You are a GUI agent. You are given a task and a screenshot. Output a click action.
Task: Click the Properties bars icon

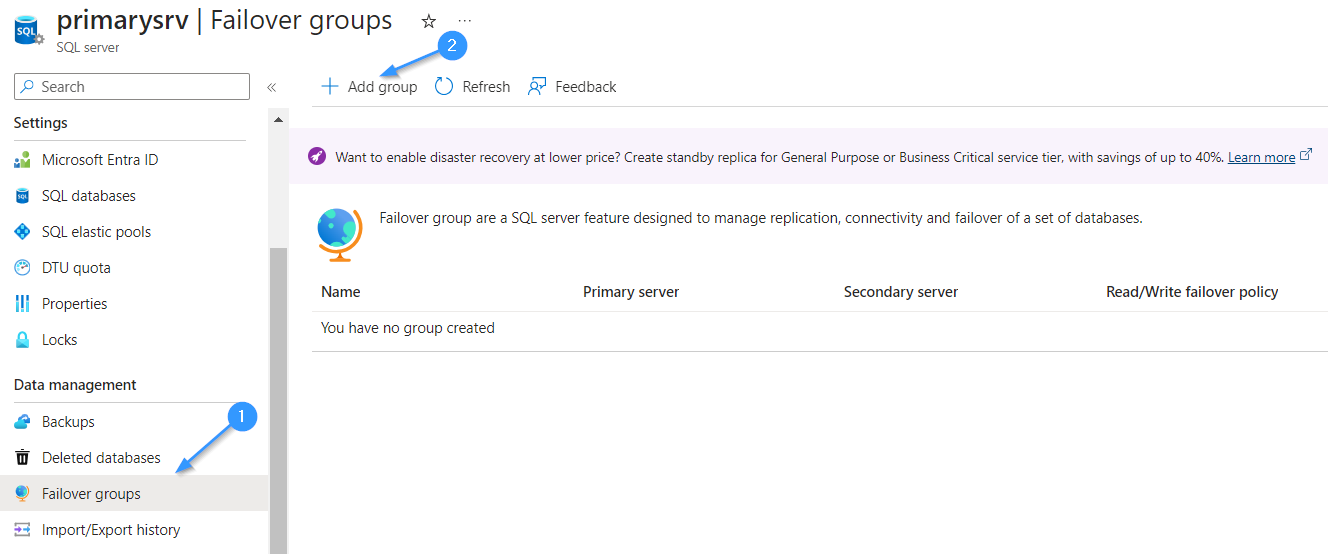coord(22,304)
